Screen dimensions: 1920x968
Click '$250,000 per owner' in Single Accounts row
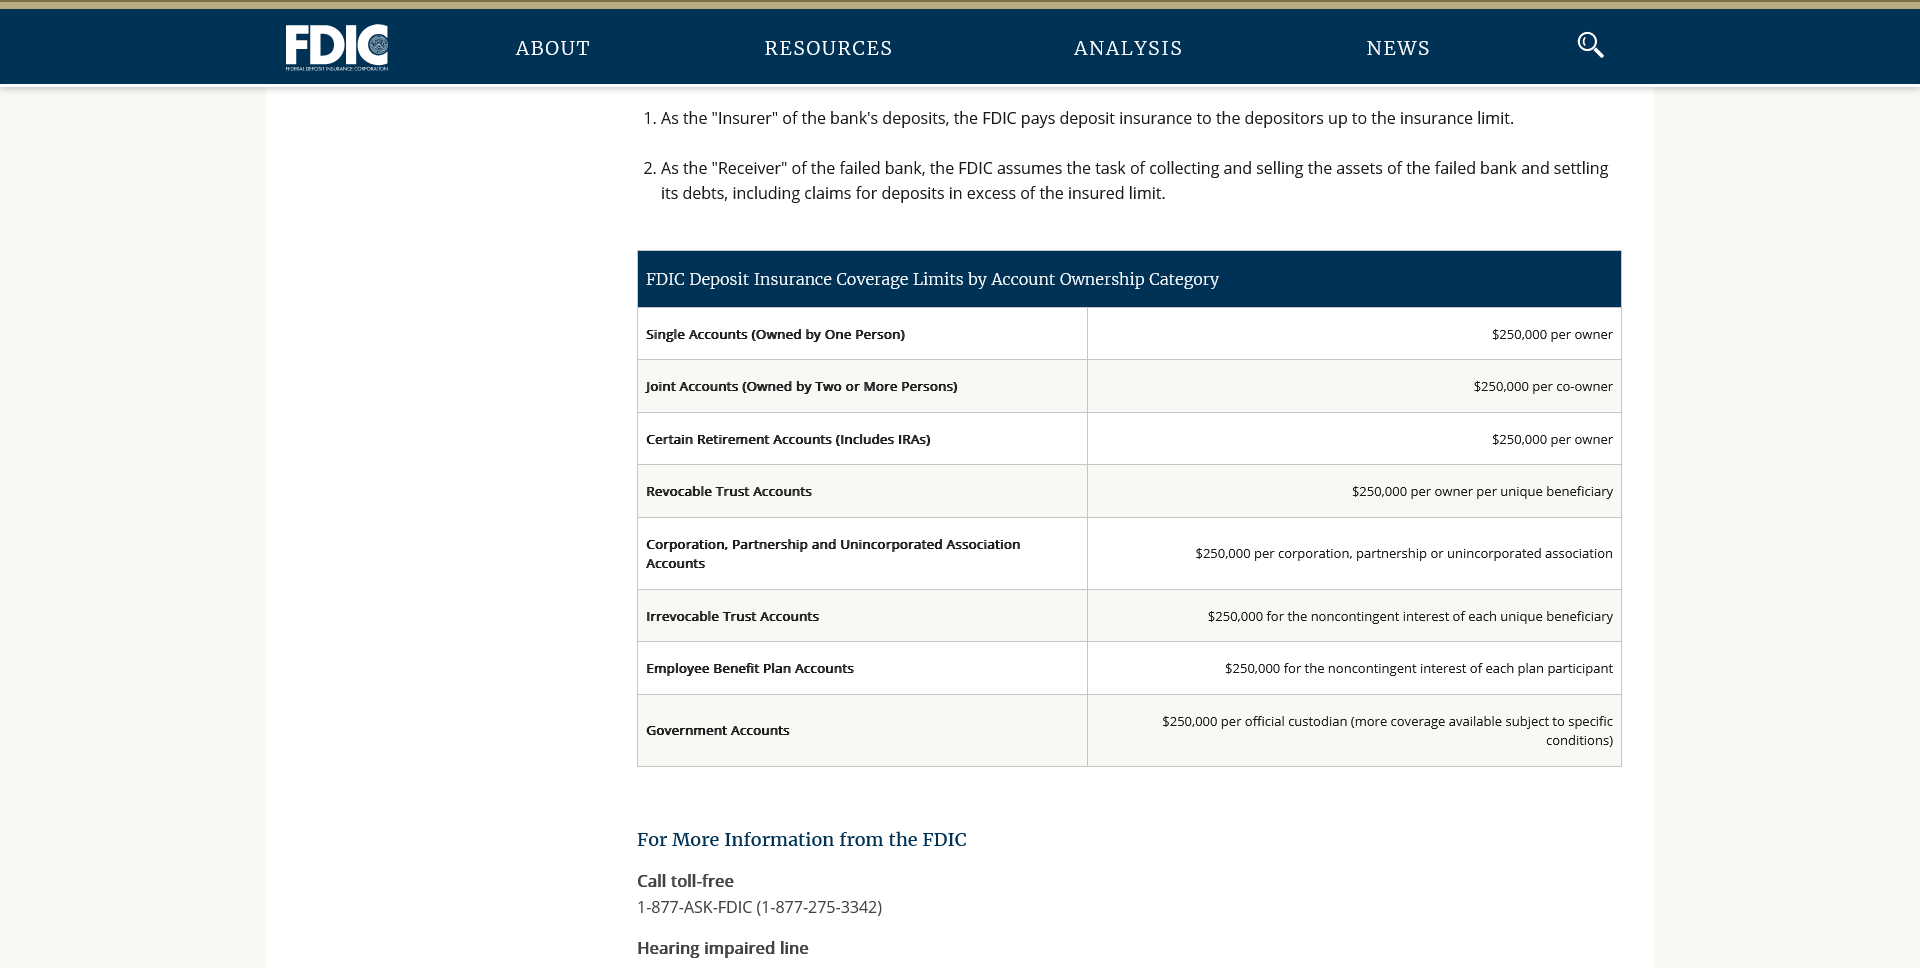(x=1552, y=334)
